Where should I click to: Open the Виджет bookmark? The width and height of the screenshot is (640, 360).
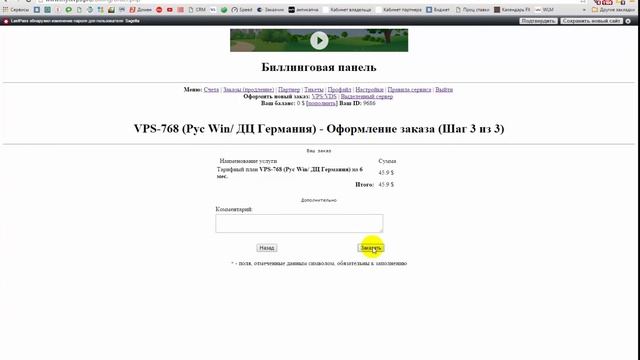pyautogui.click(x=438, y=9)
